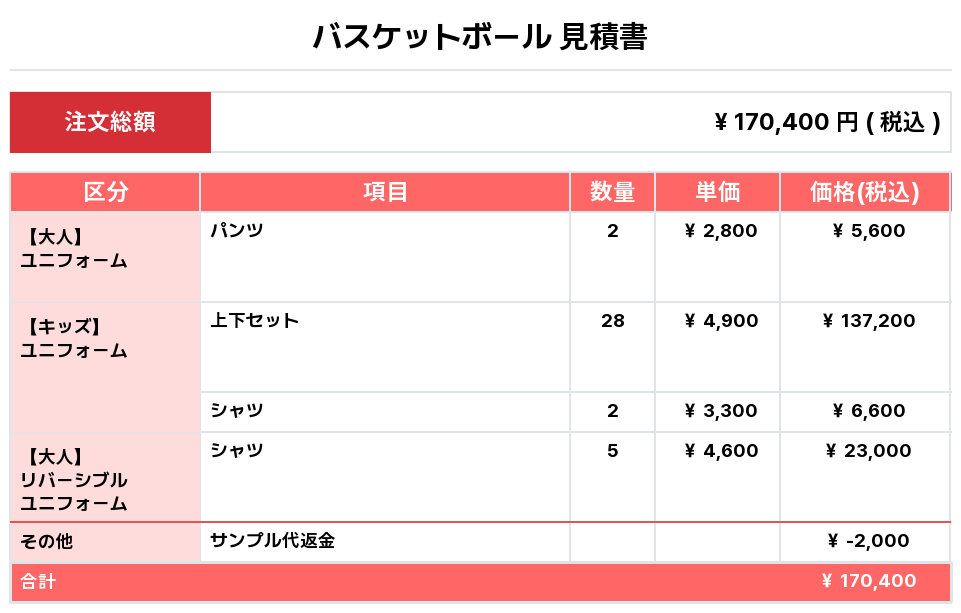Select the 価格(税込) column header
The height and width of the screenshot is (613, 961).
pyautogui.click(x=864, y=192)
